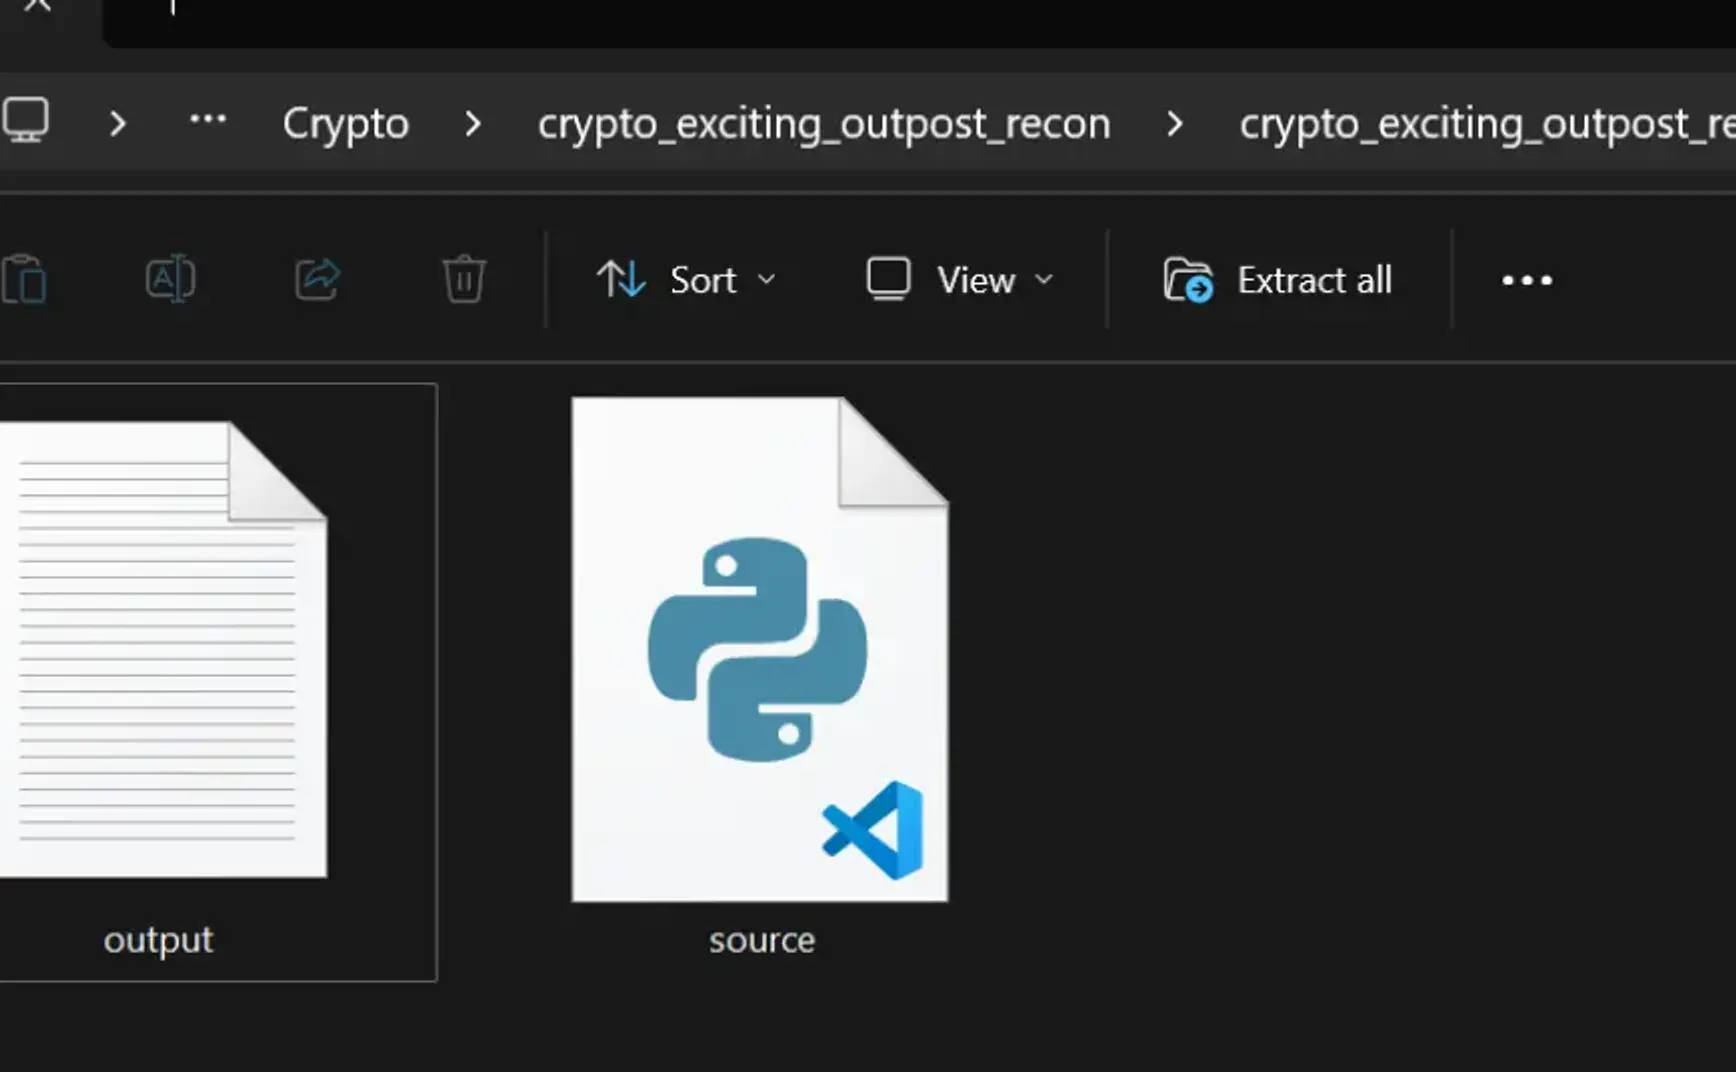Open the Share dialog

click(317, 280)
